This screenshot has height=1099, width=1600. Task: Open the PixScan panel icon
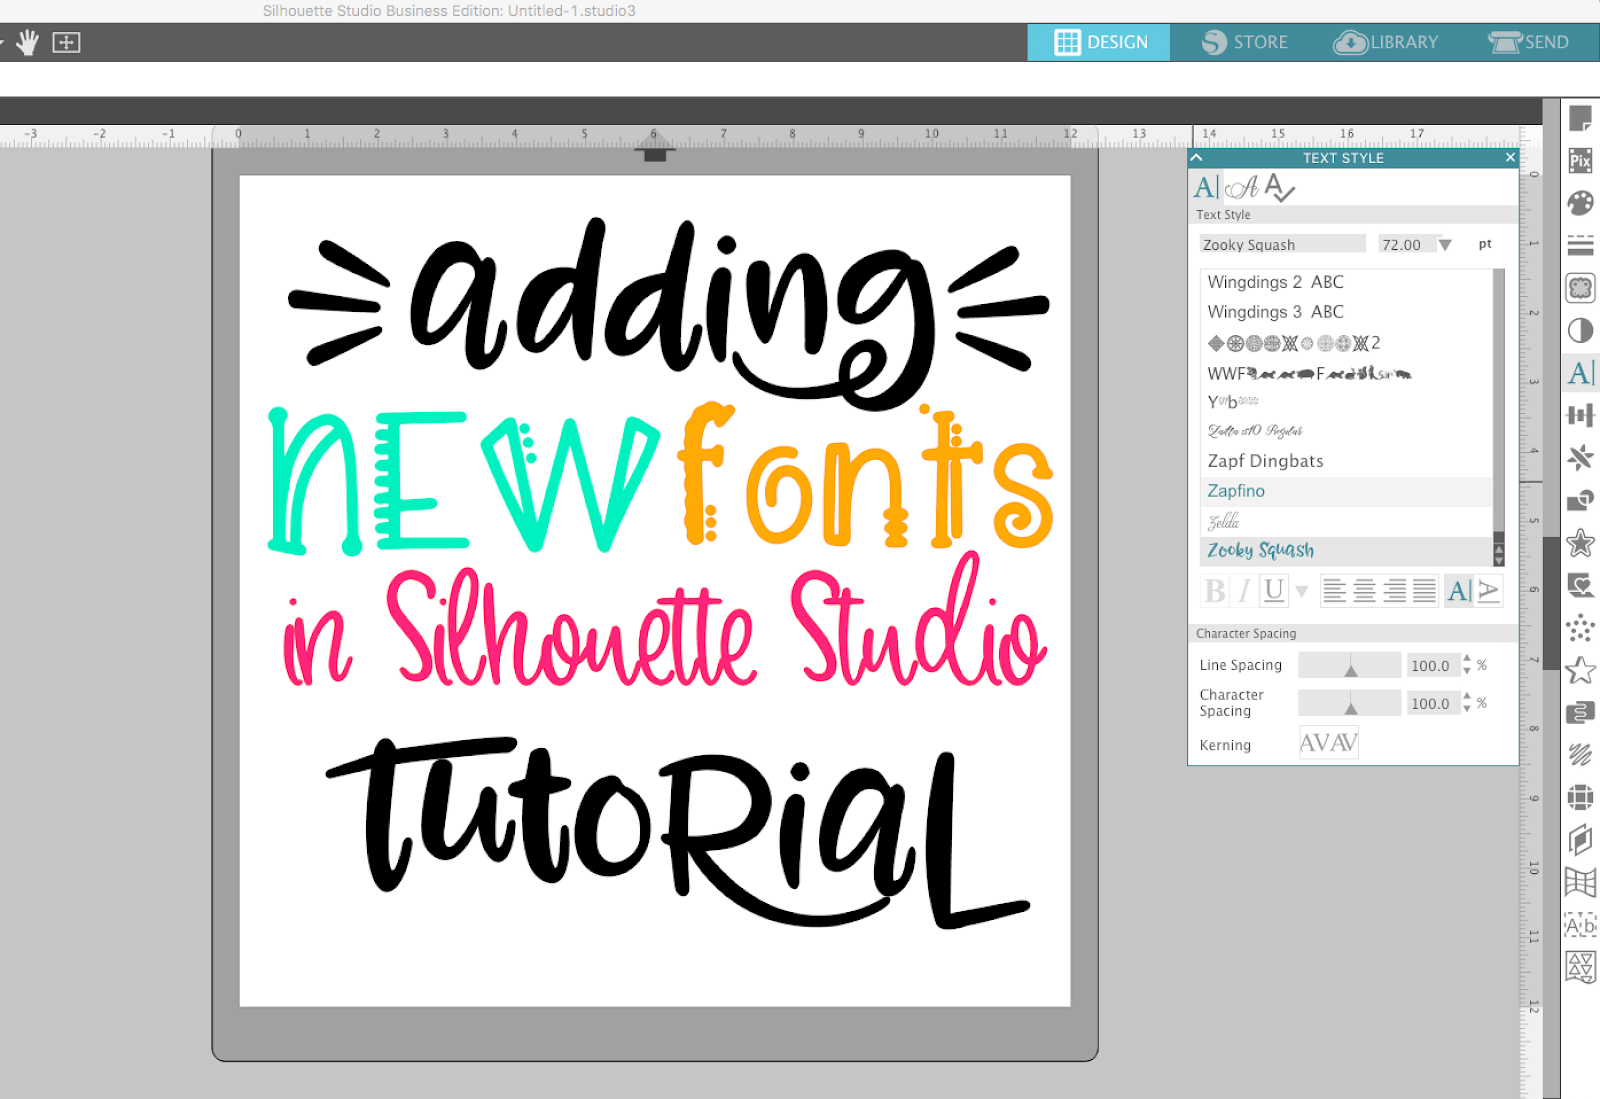pos(1580,160)
